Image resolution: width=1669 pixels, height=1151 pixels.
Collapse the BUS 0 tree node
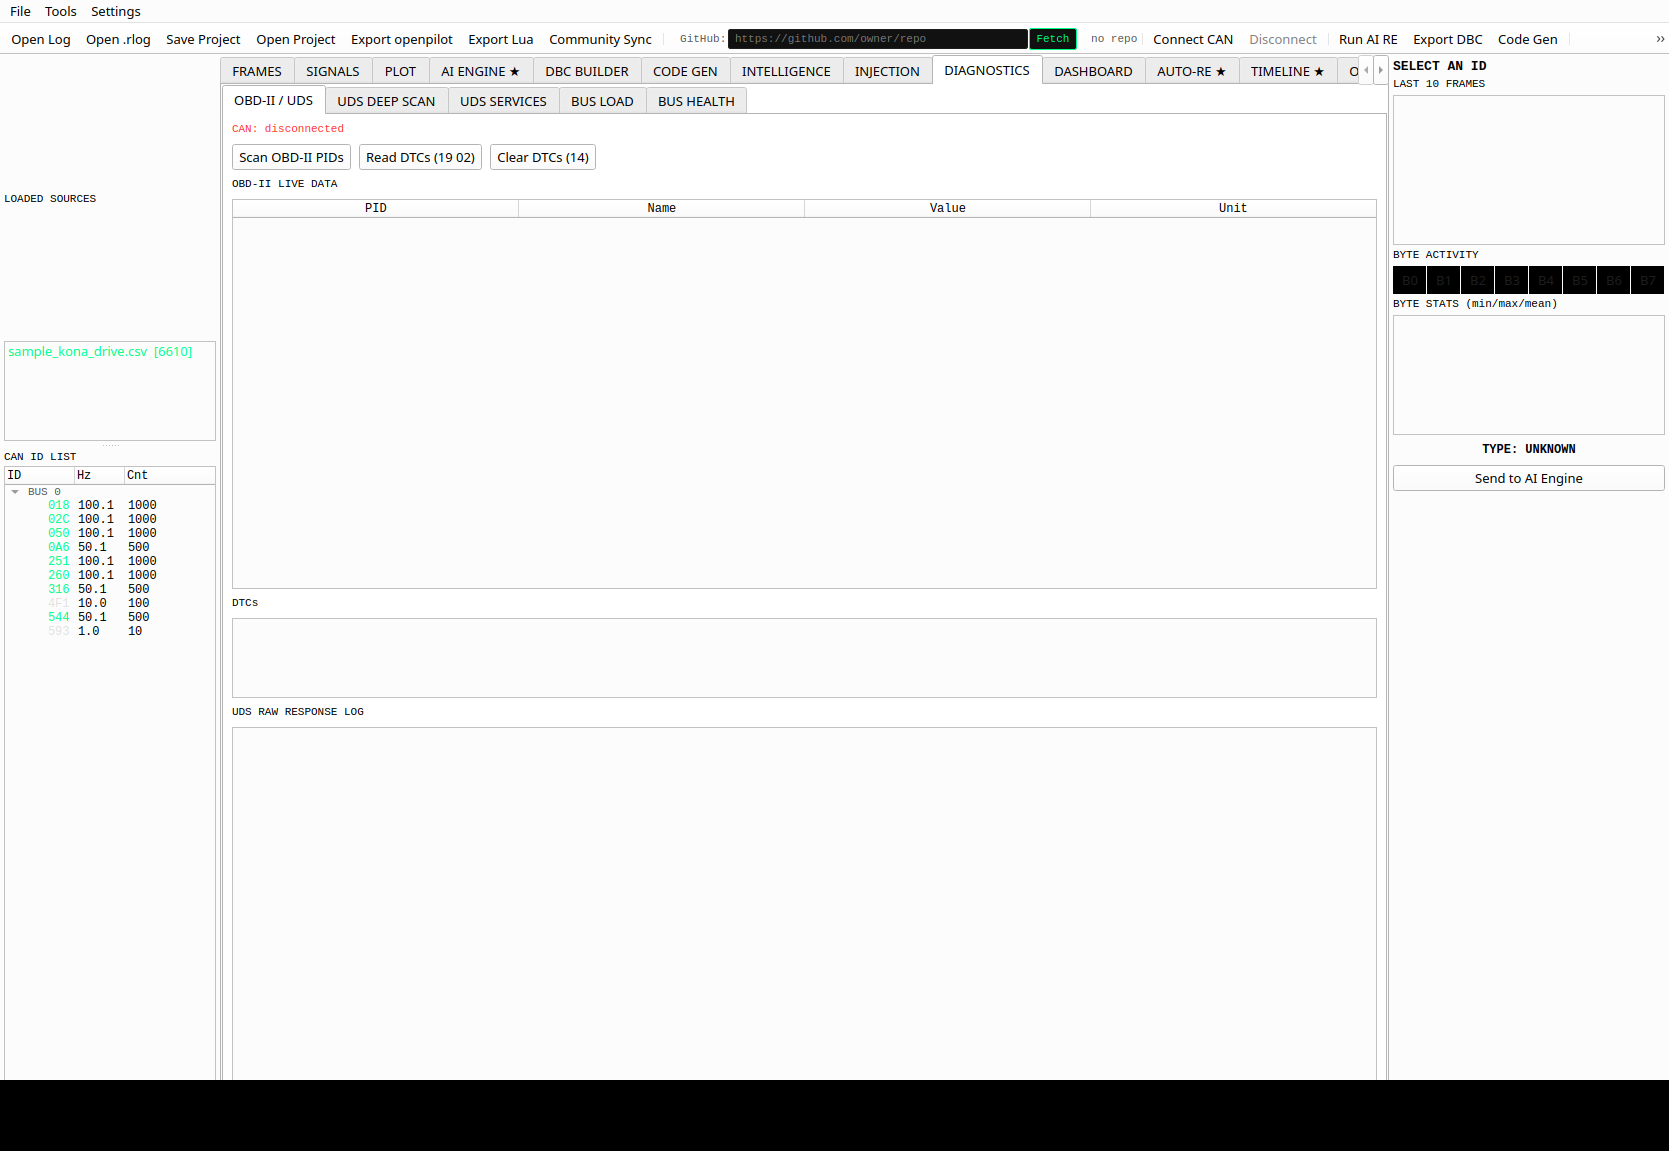[15, 492]
